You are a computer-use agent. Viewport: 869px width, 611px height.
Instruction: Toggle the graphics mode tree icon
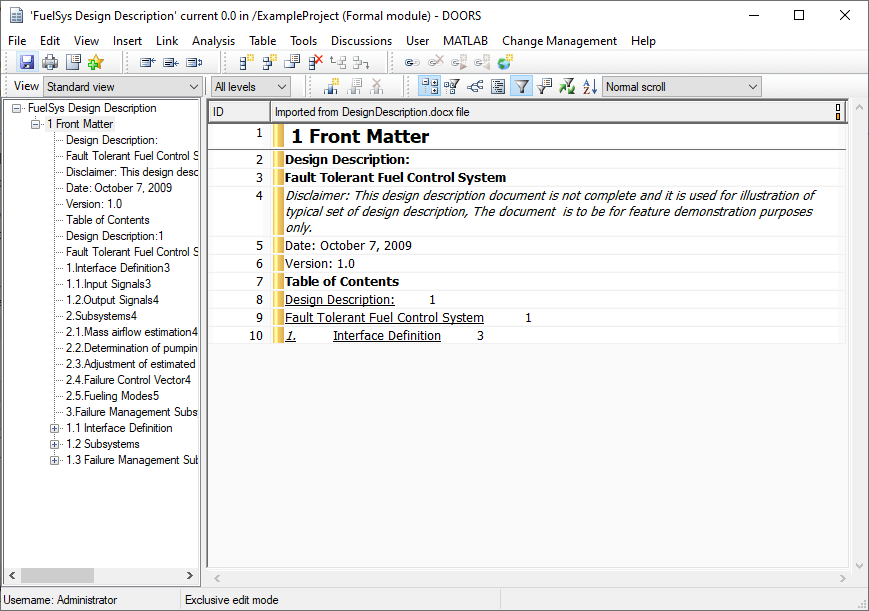(x=475, y=87)
